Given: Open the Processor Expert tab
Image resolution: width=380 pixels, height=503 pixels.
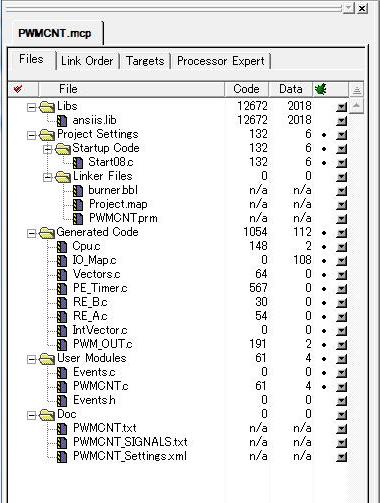Looking at the screenshot, I should coord(220,61).
